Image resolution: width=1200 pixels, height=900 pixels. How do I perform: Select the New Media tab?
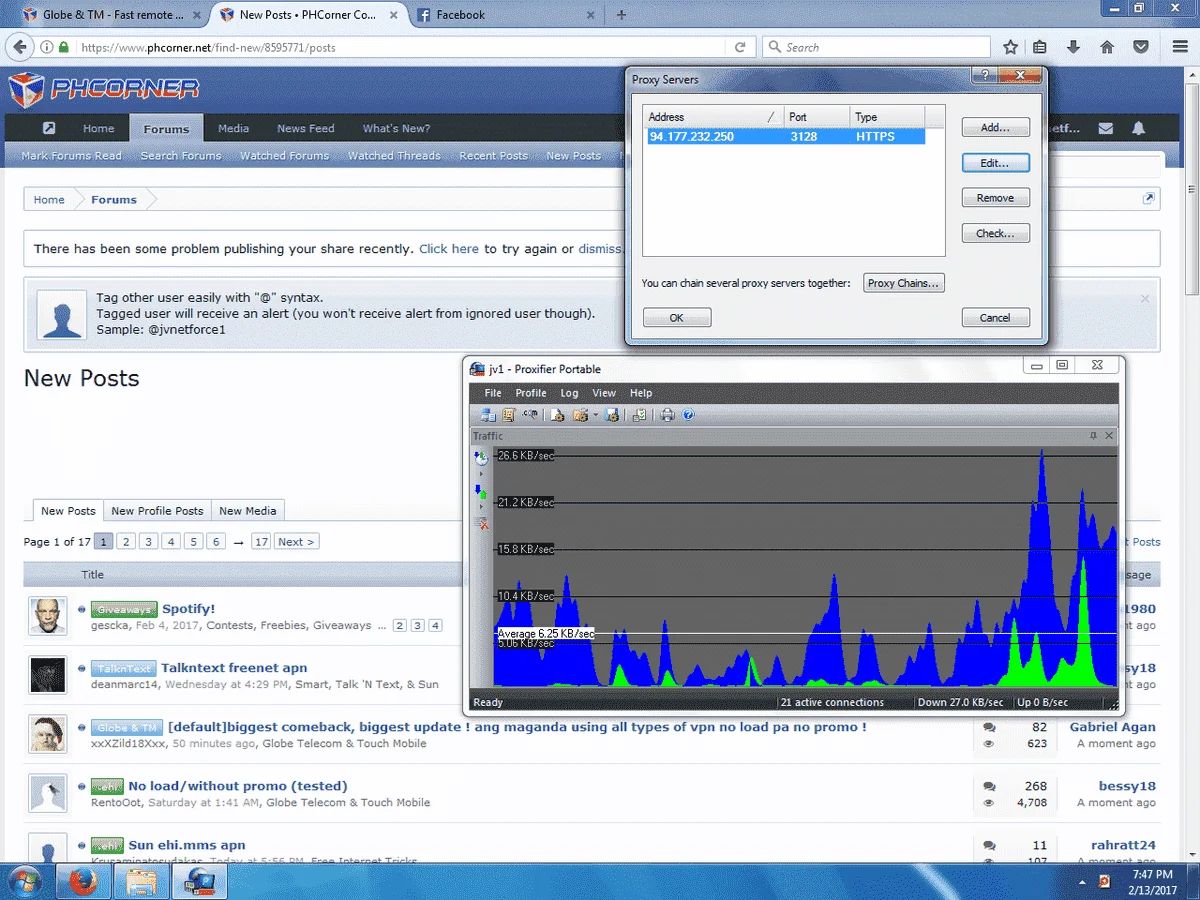(247, 511)
